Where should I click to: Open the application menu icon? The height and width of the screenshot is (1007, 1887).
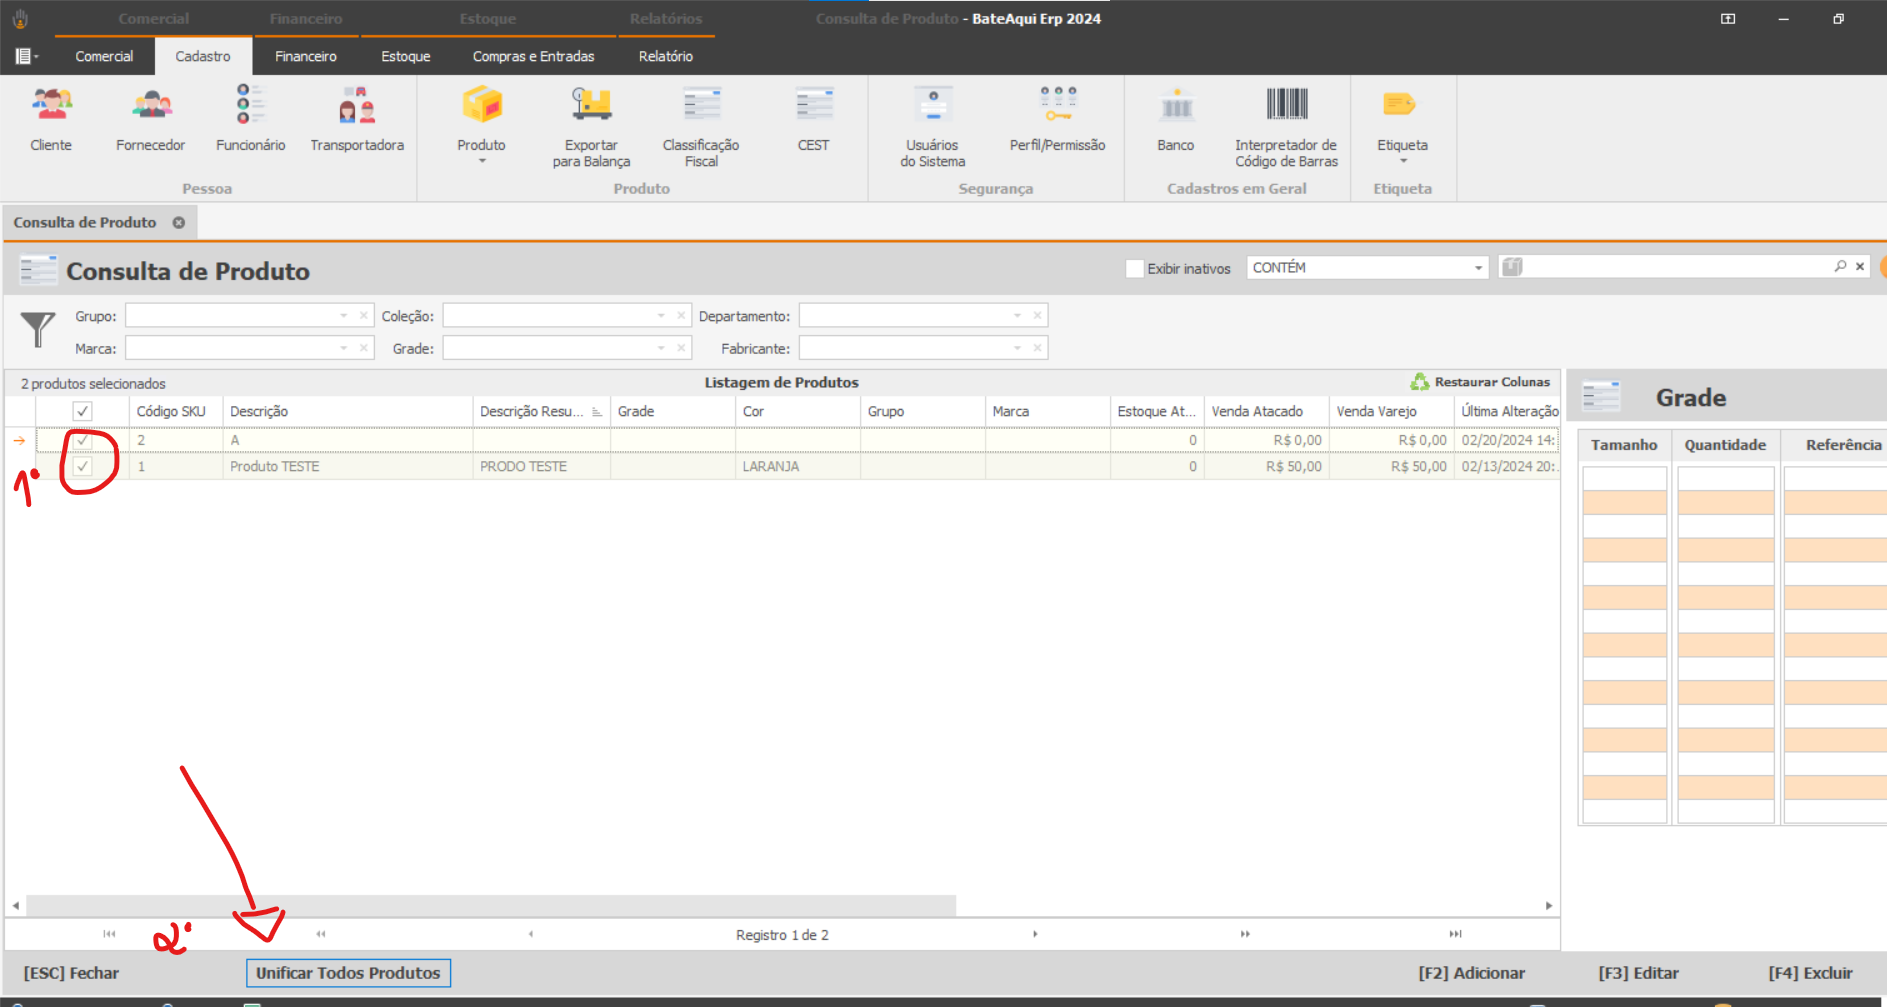click(x=25, y=56)
